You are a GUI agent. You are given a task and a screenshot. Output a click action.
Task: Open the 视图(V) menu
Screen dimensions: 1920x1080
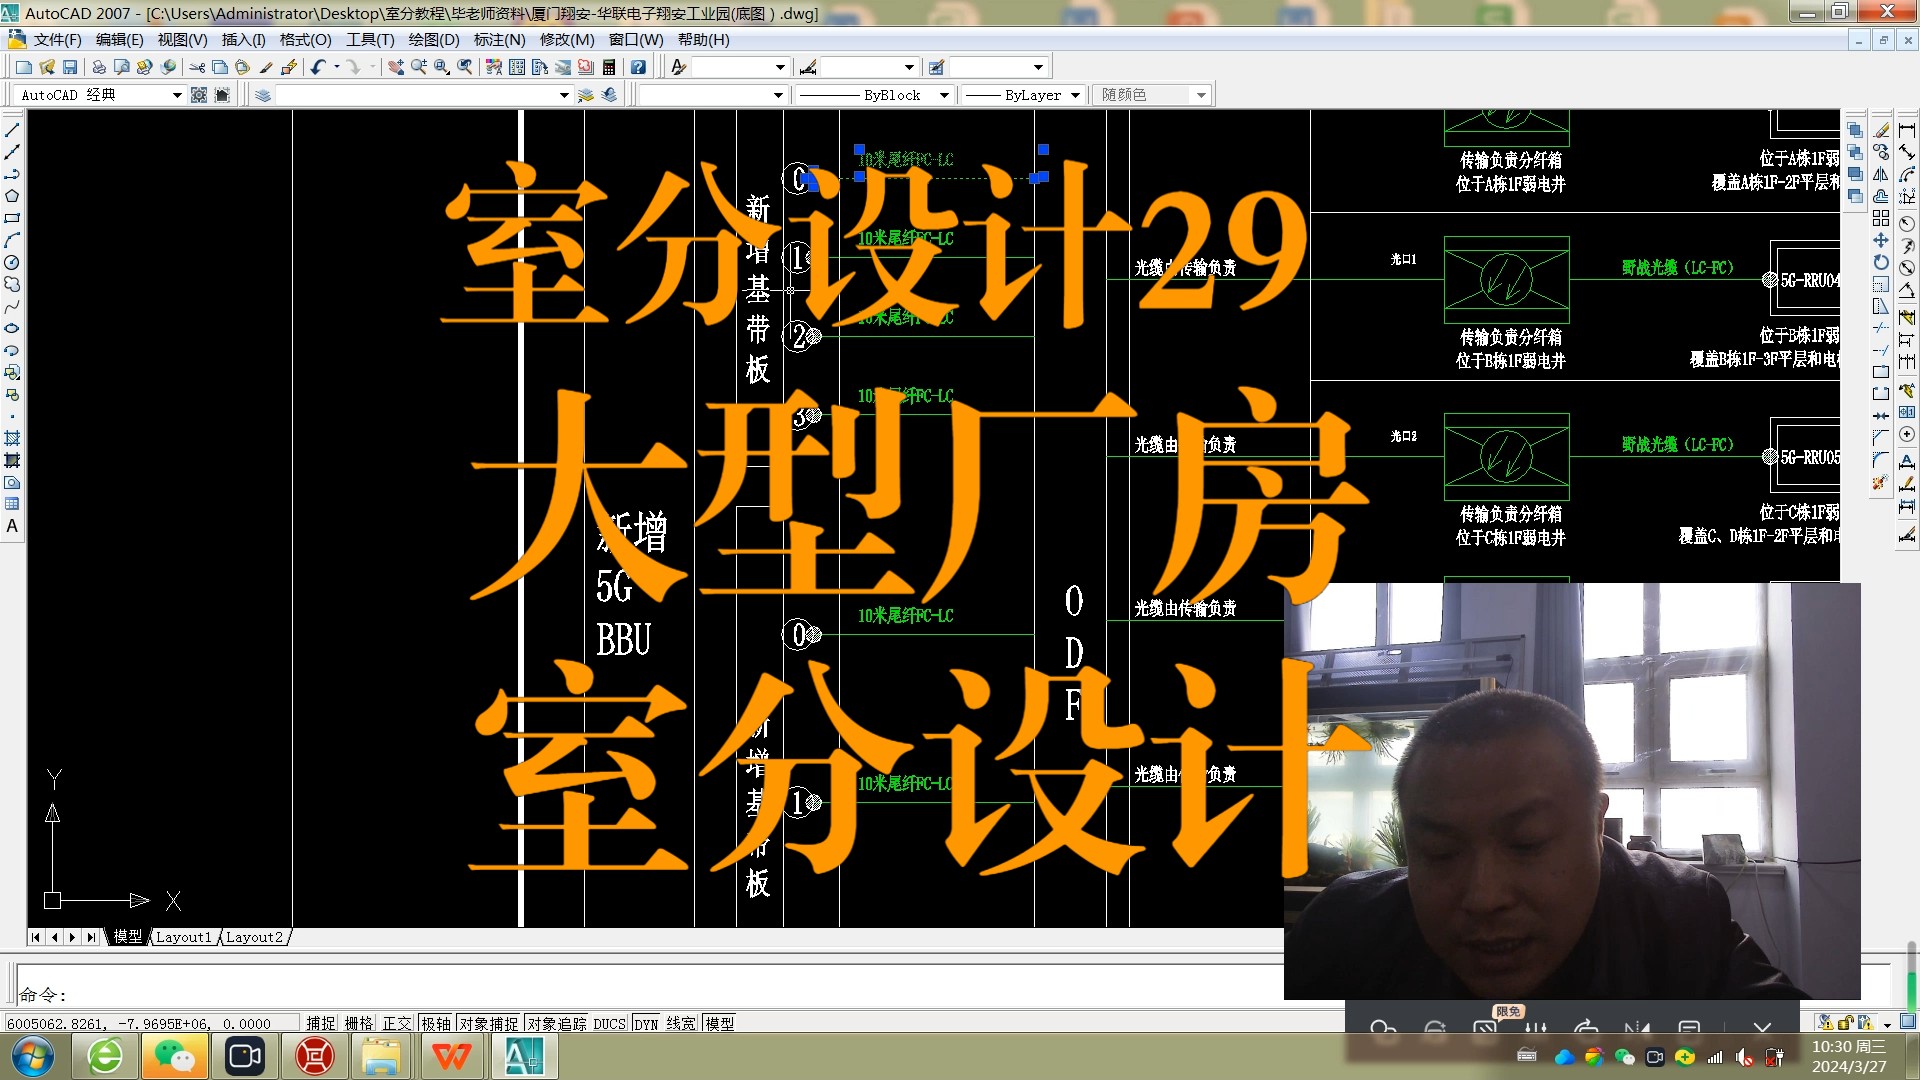click(182, 39)
